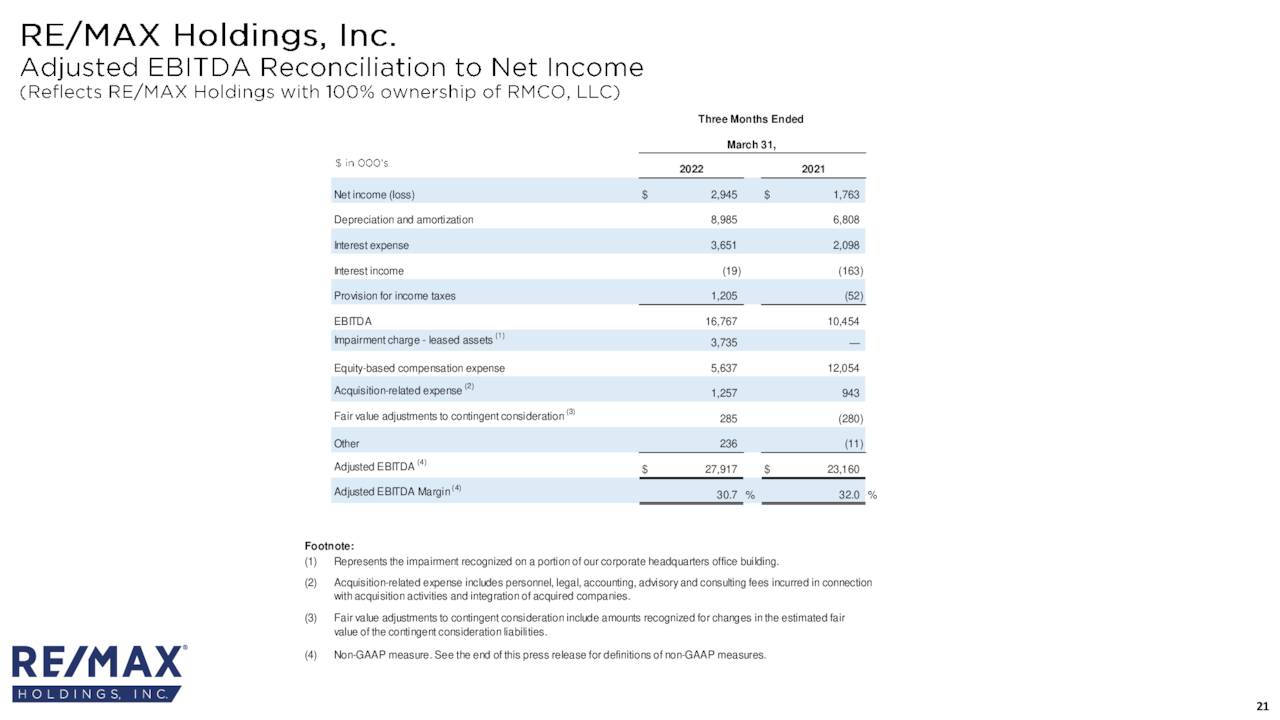Select fair value adjustment value 285

pos(728,419)
